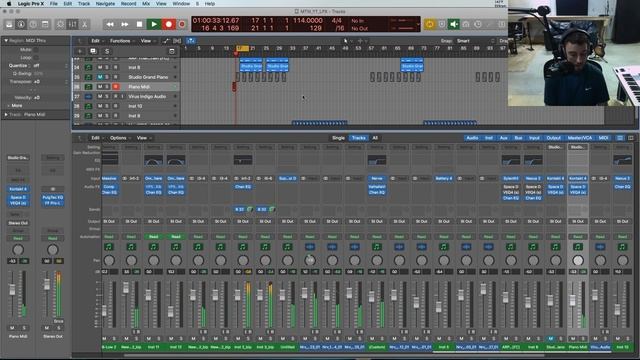This screenshot has width=640, height=360.
Task: Switch Mixer to All view
Action: point(375,138)
